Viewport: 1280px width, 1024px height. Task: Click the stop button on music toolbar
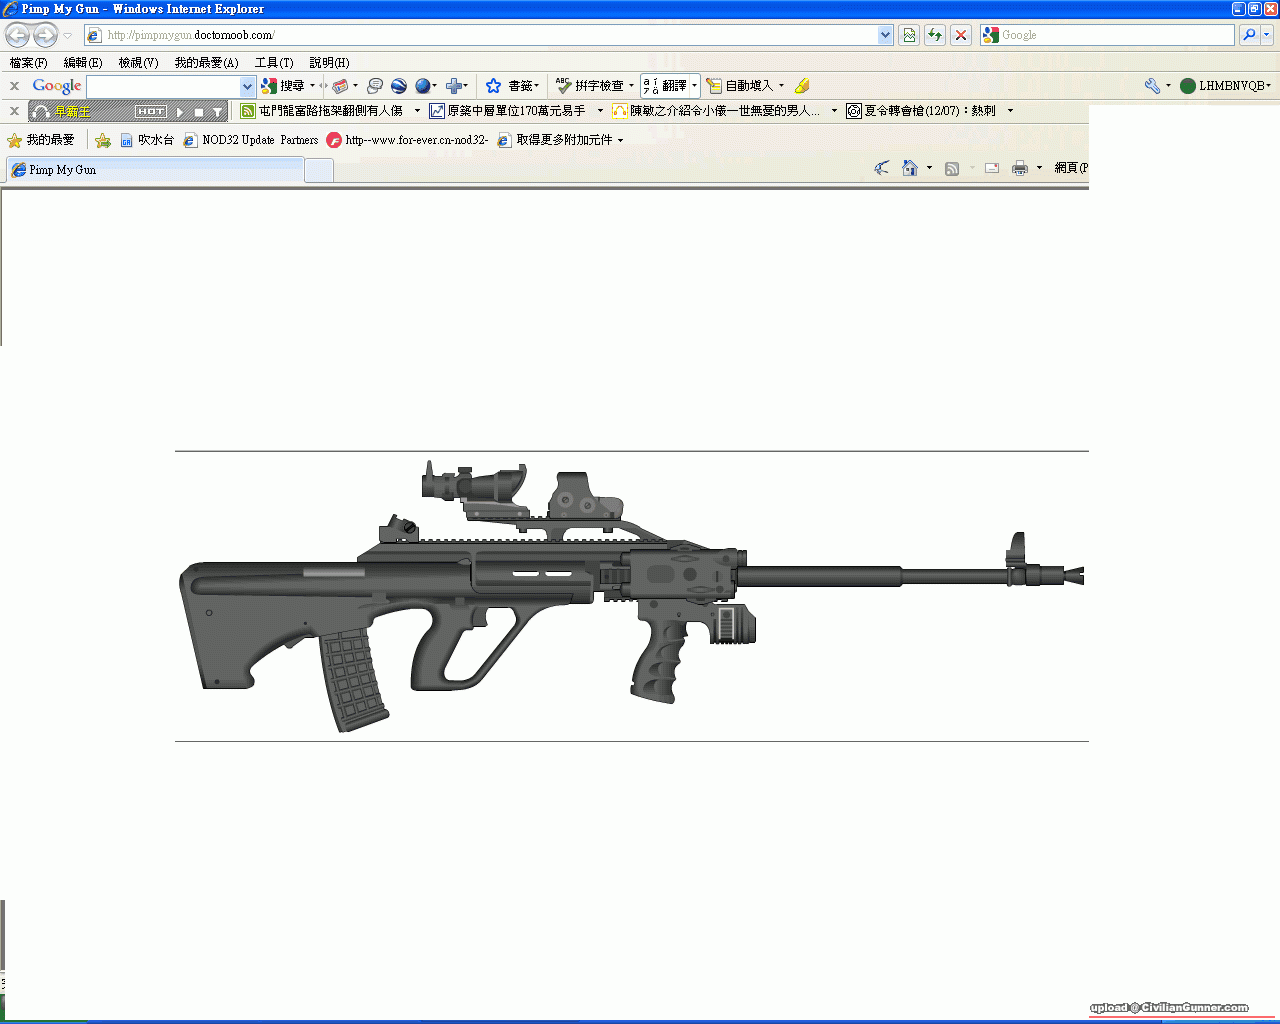click(199, 112)
